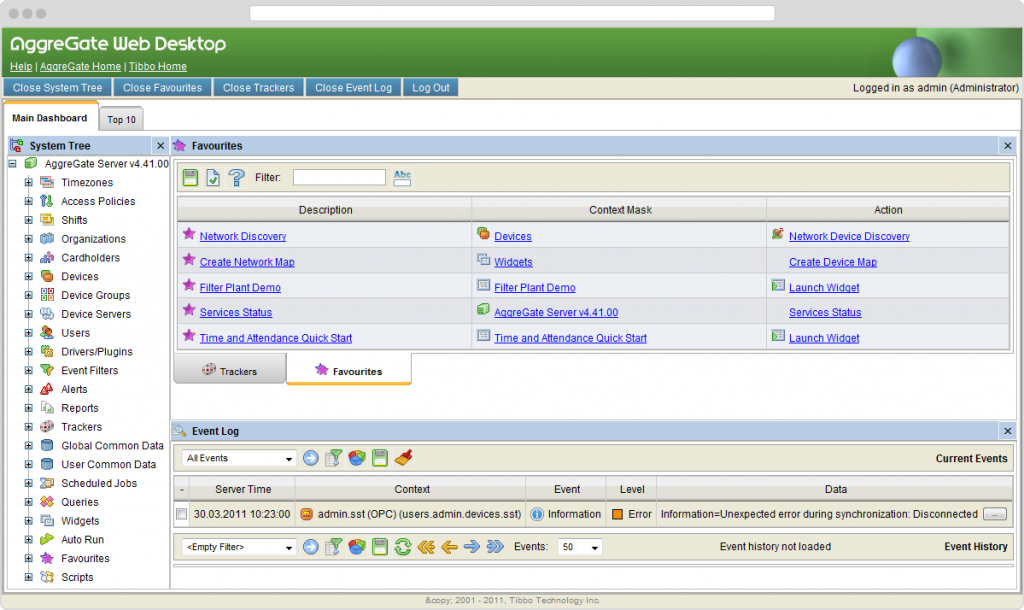This screenshot has width=1024, height=610.
Task: Select Global Common Data in the tree
Action: pos(112,445)
